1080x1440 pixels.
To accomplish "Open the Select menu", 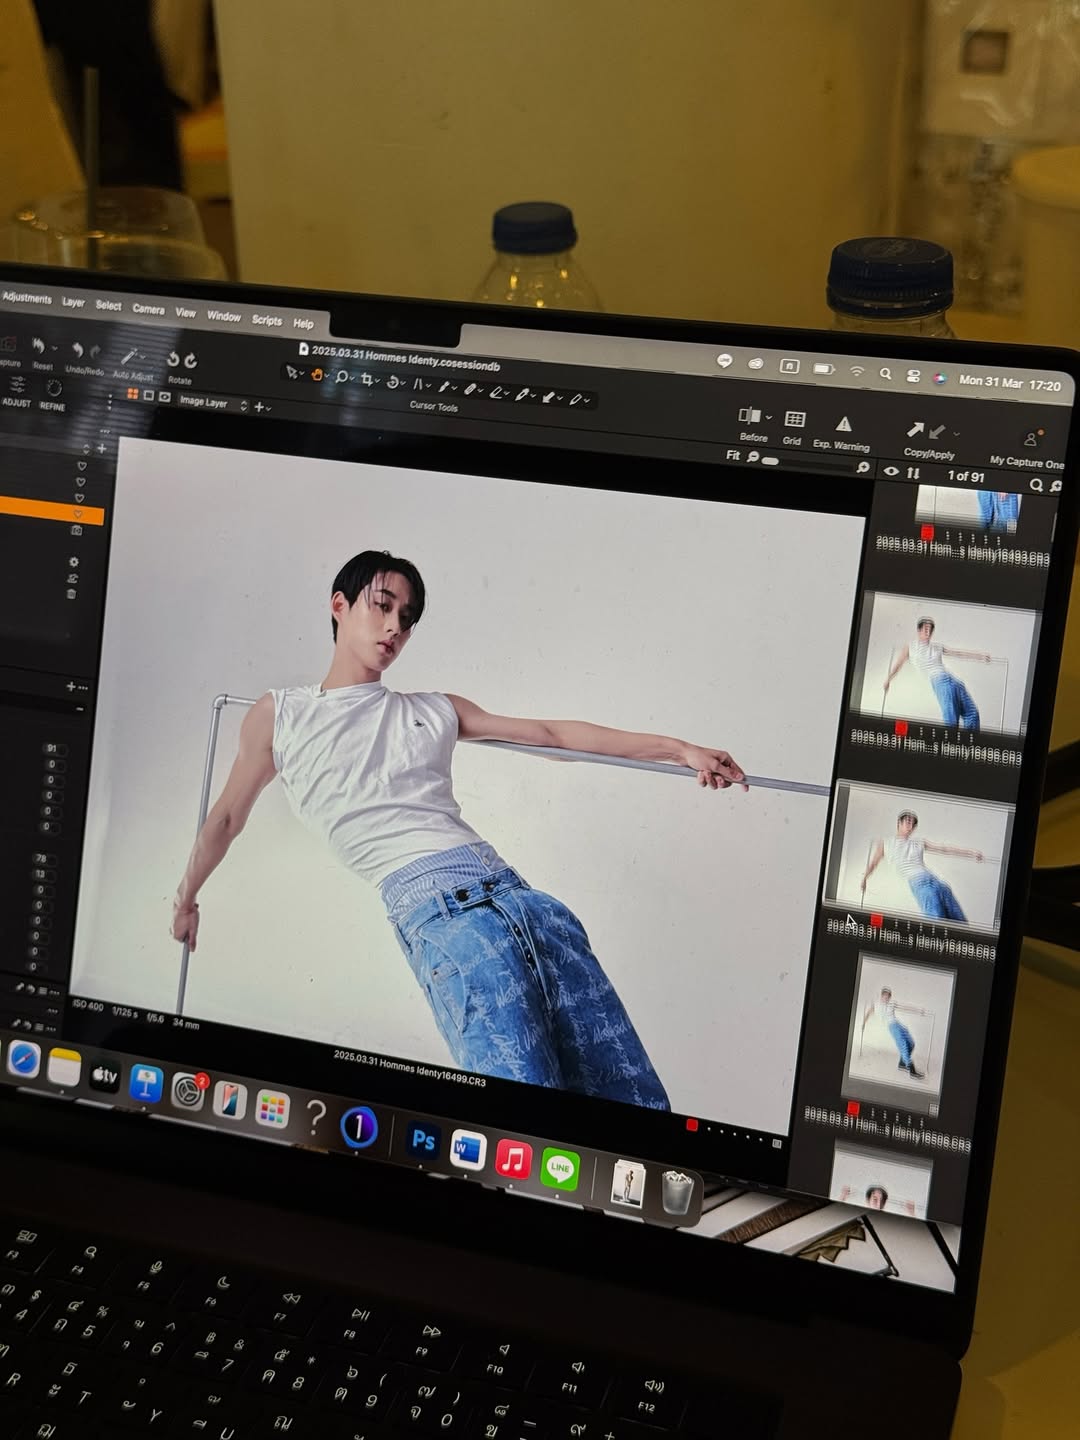I will coord(108,306).
